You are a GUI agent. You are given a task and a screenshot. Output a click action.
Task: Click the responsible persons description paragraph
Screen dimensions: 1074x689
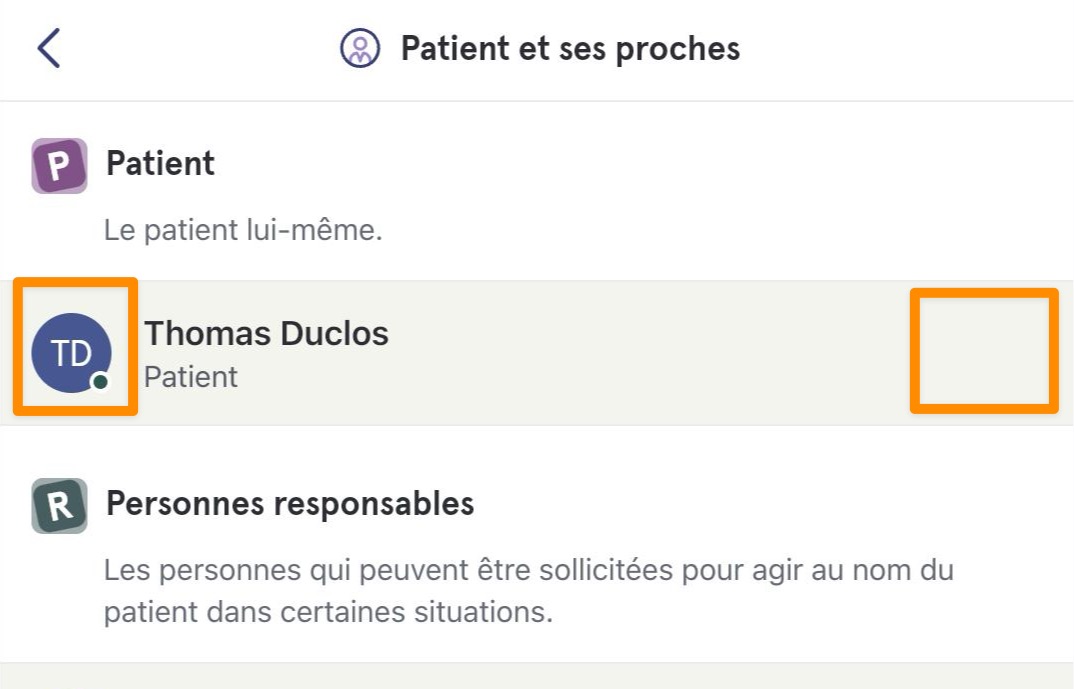coord(529,590)
